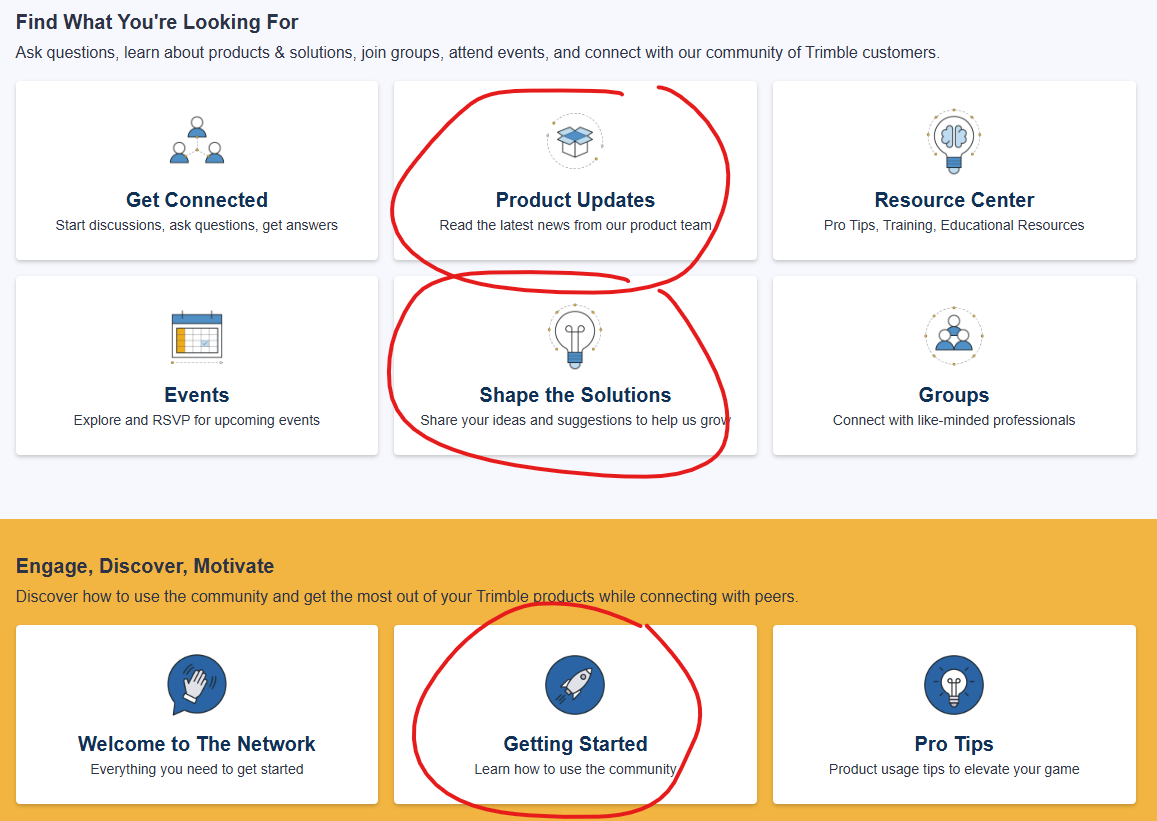1157x821 pixels.
Task: Click the Groups people circle icon
Action: (954, 335)
